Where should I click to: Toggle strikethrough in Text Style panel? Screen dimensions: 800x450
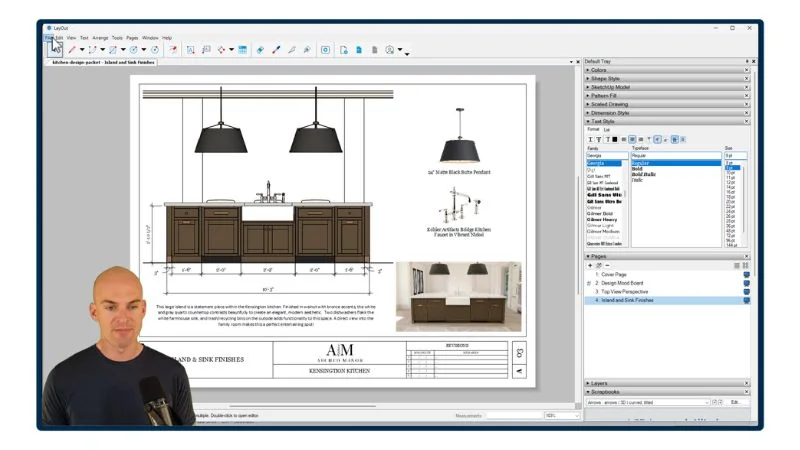click(x=599, y=139)
